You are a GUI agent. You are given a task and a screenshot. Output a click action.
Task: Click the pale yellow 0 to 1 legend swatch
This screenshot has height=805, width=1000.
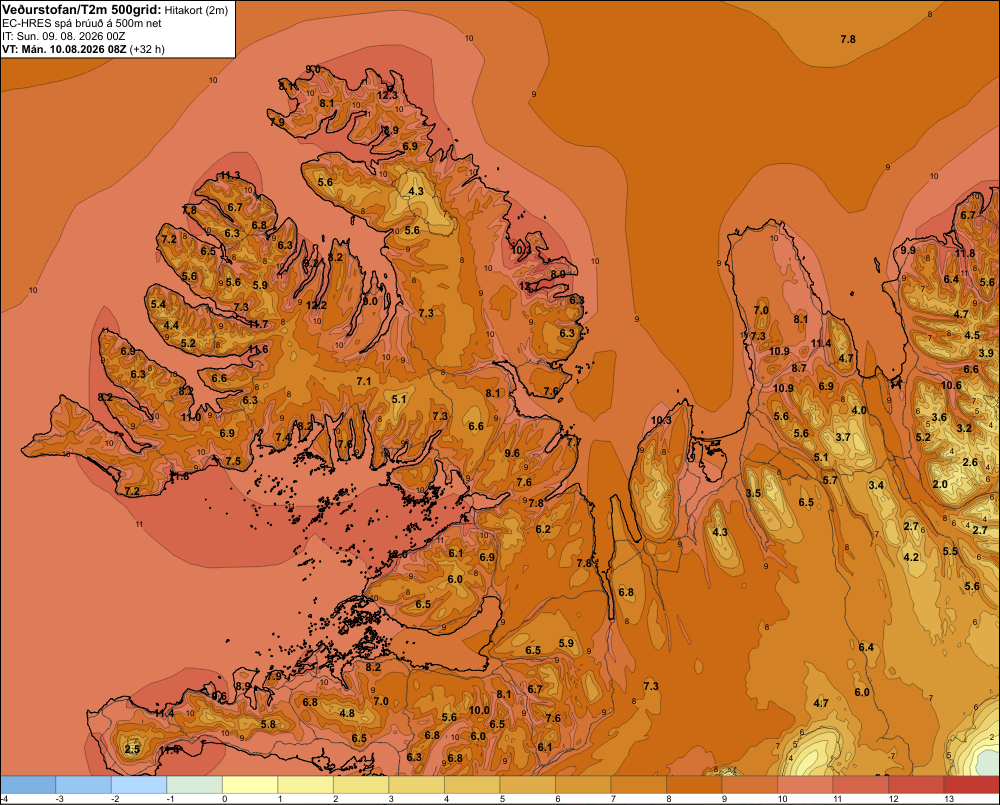tap(250, 785)
